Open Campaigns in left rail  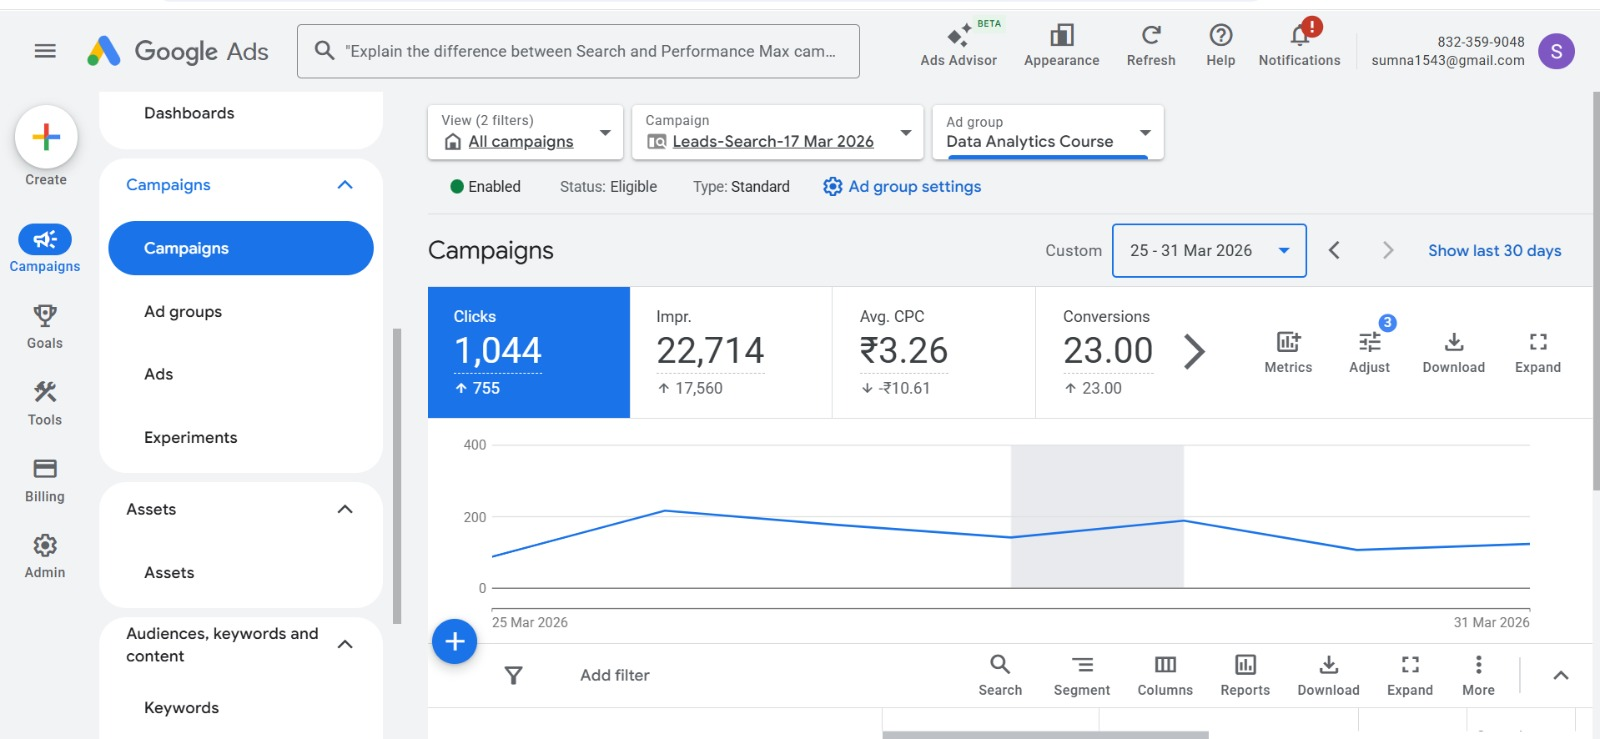45,248
